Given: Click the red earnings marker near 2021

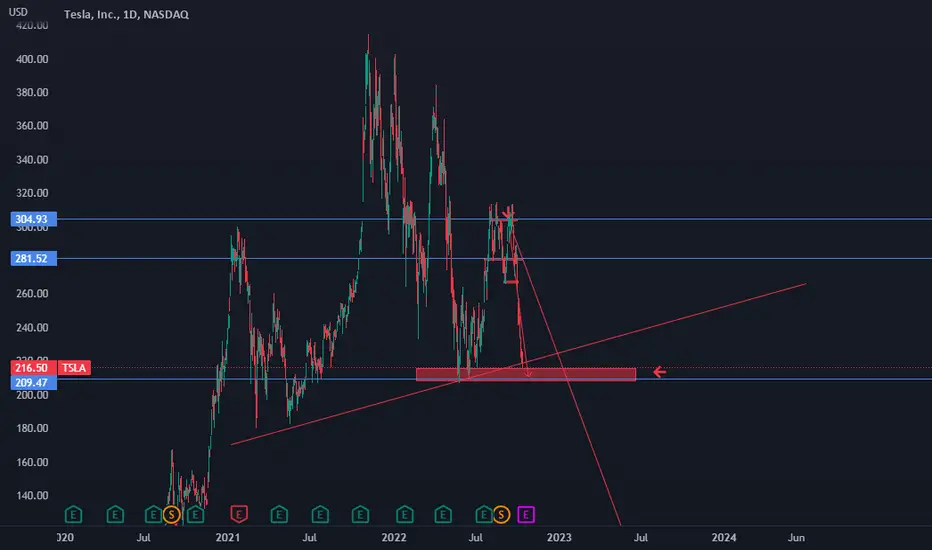Looking at the screenshot, I should pos(239,514).
